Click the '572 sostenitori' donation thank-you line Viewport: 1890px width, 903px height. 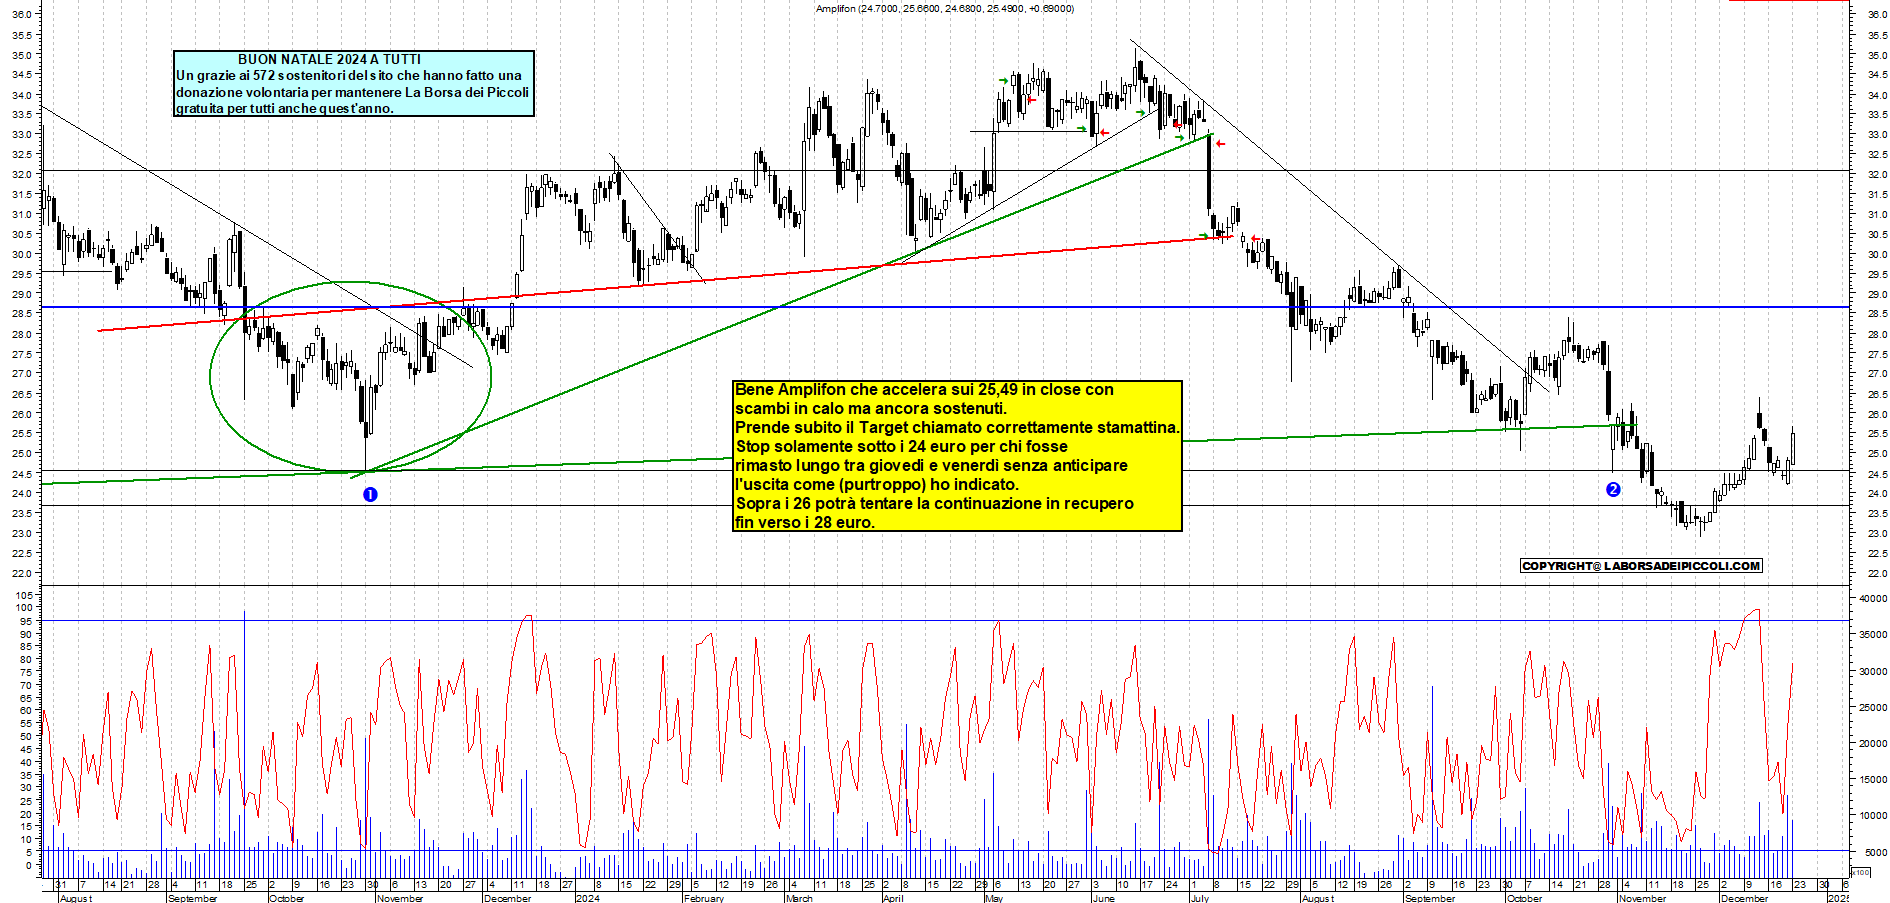(349, 75)
